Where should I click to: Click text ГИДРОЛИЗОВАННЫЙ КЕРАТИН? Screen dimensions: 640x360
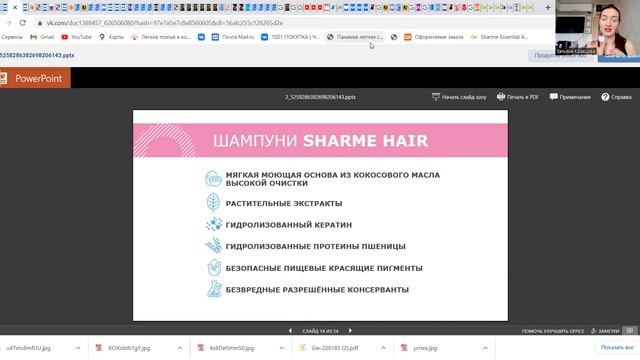[289, 225]
